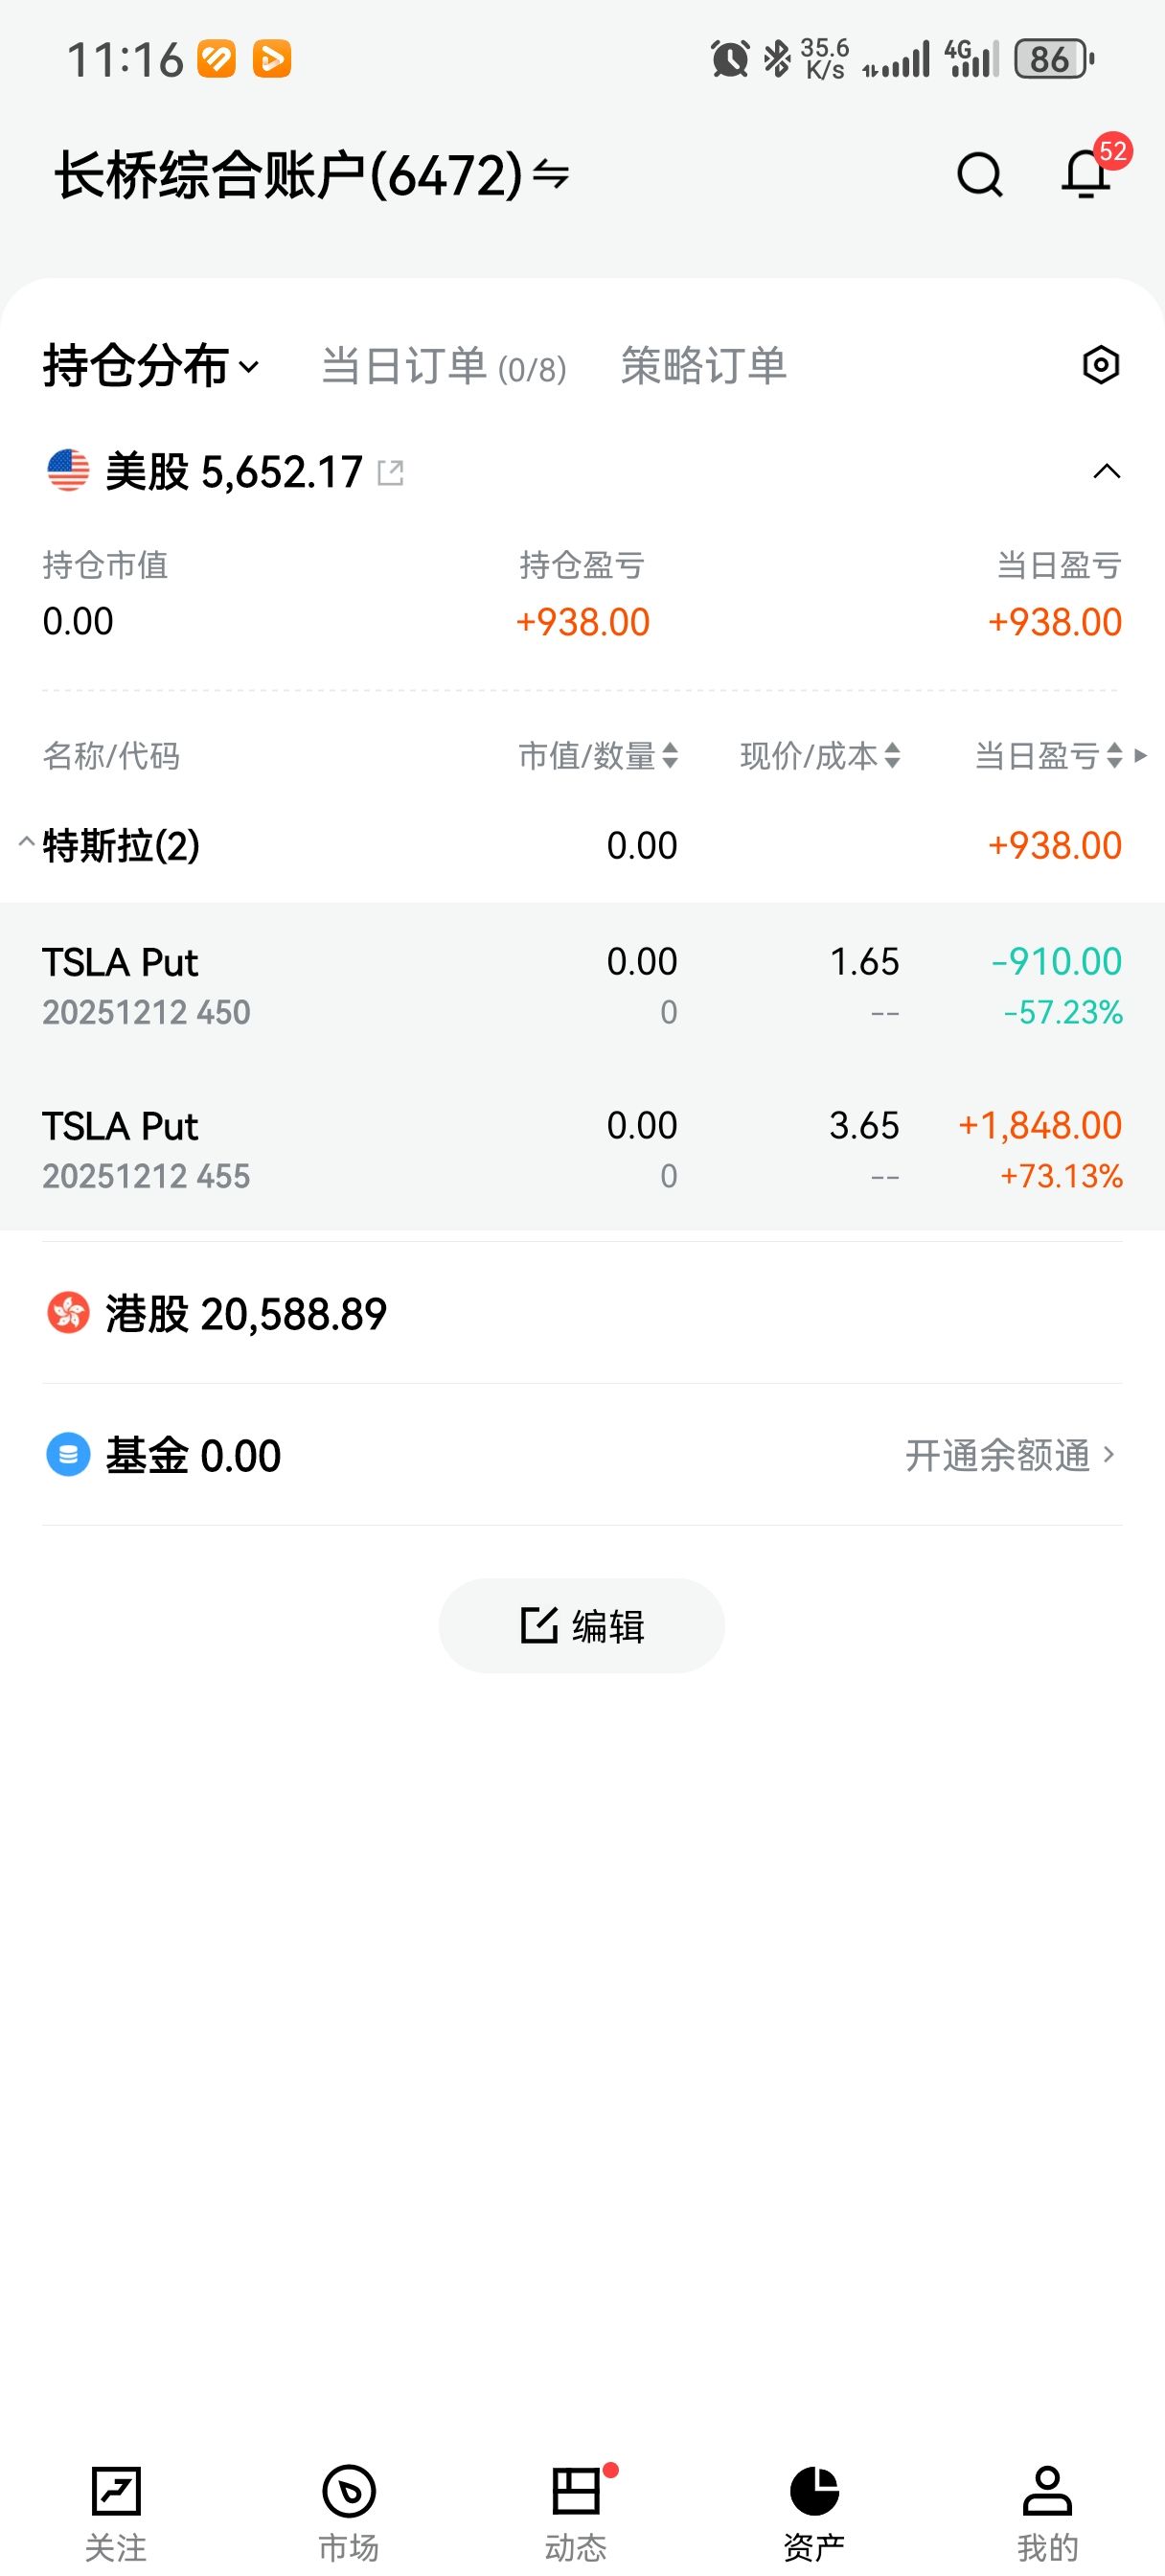This screenshot has height=2576, width=1165.
Task: Sort by 现价/成本 column
Action: coord(820,756)
